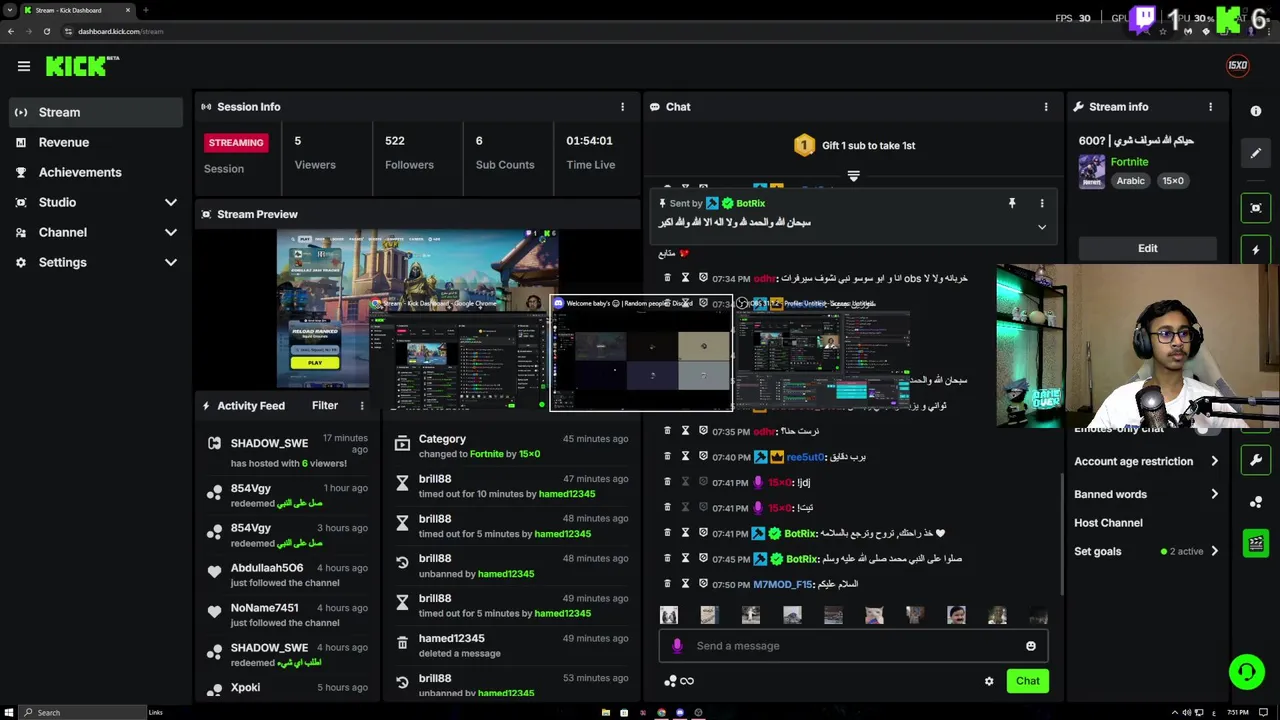The height and width of the screenshot is (720, 1280).
Task: Expand the pinned BotRix message chevron
Action: [x=1042, y=227]
